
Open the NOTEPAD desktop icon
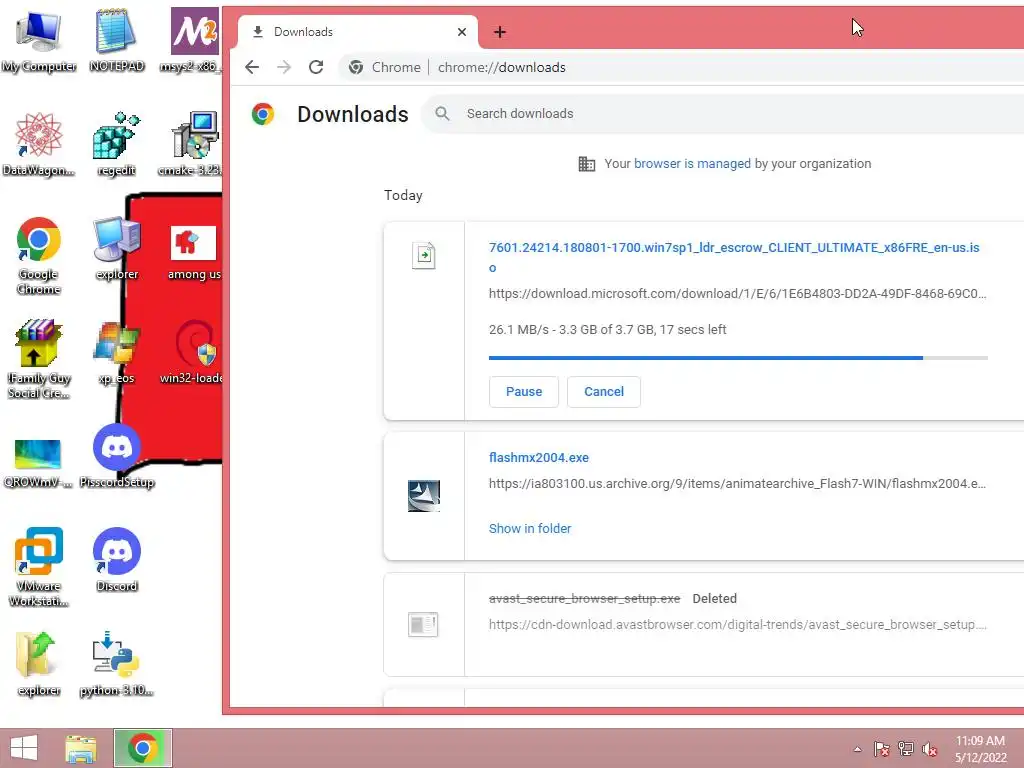coord(116,40)
